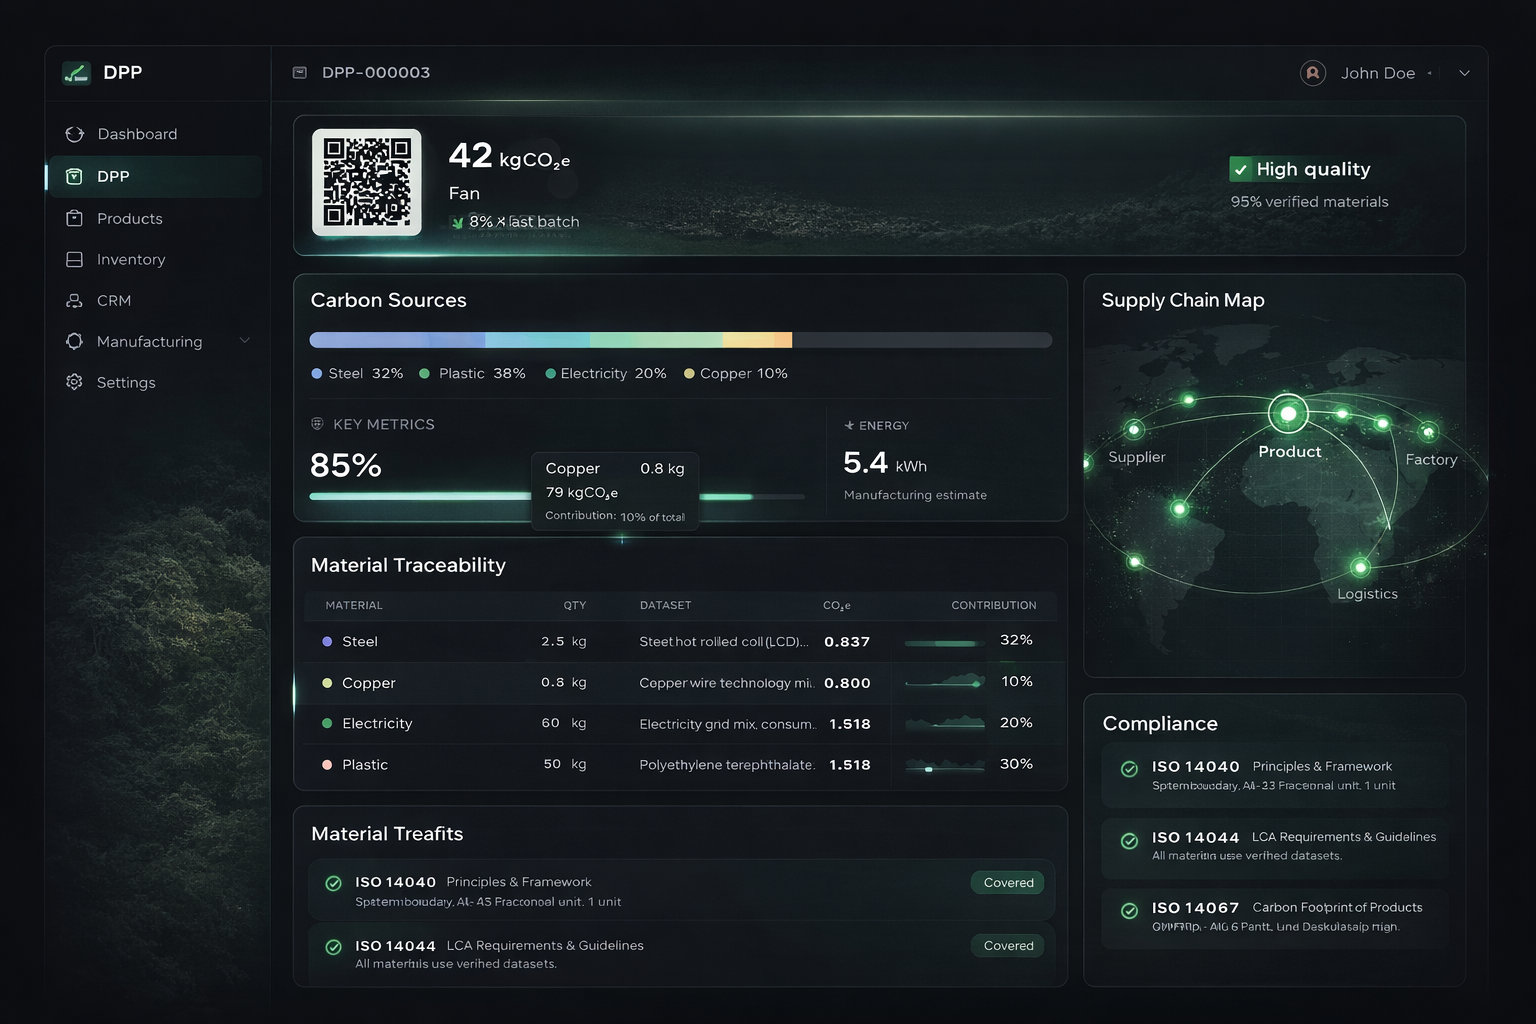Open the Dashboard from the sidebar
Image resolution: width=1536 pixels, height=1024 pixels.
click(x=137, y=133)
